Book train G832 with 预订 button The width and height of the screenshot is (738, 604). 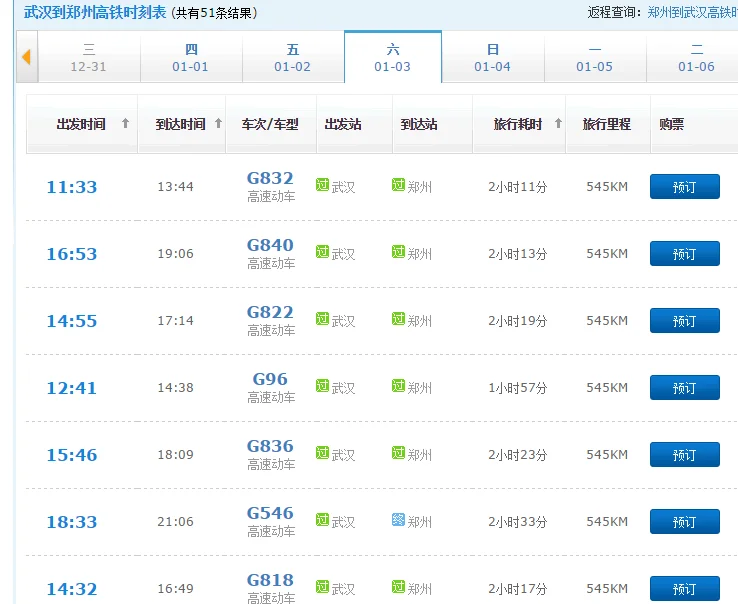click(x=684, y=187)
